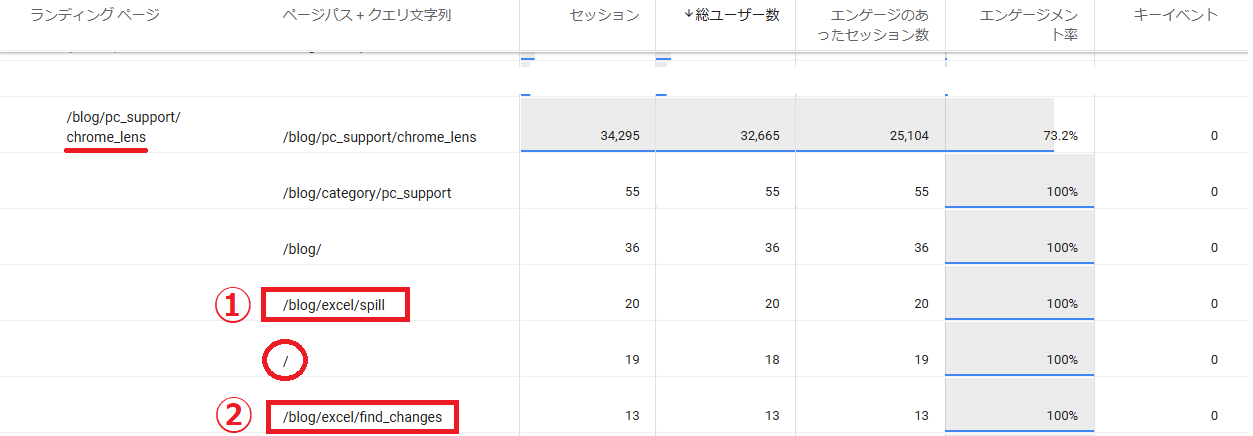Click the red circled number 1 marker
The height and width of the screenshot is (436, 1253).
232,305
